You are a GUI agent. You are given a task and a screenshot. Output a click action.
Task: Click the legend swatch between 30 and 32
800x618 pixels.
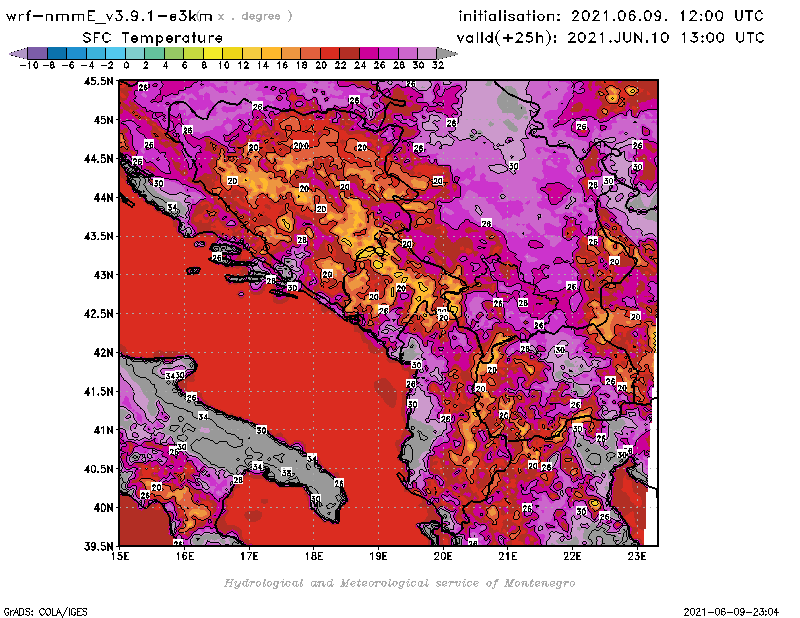point(427,54)
